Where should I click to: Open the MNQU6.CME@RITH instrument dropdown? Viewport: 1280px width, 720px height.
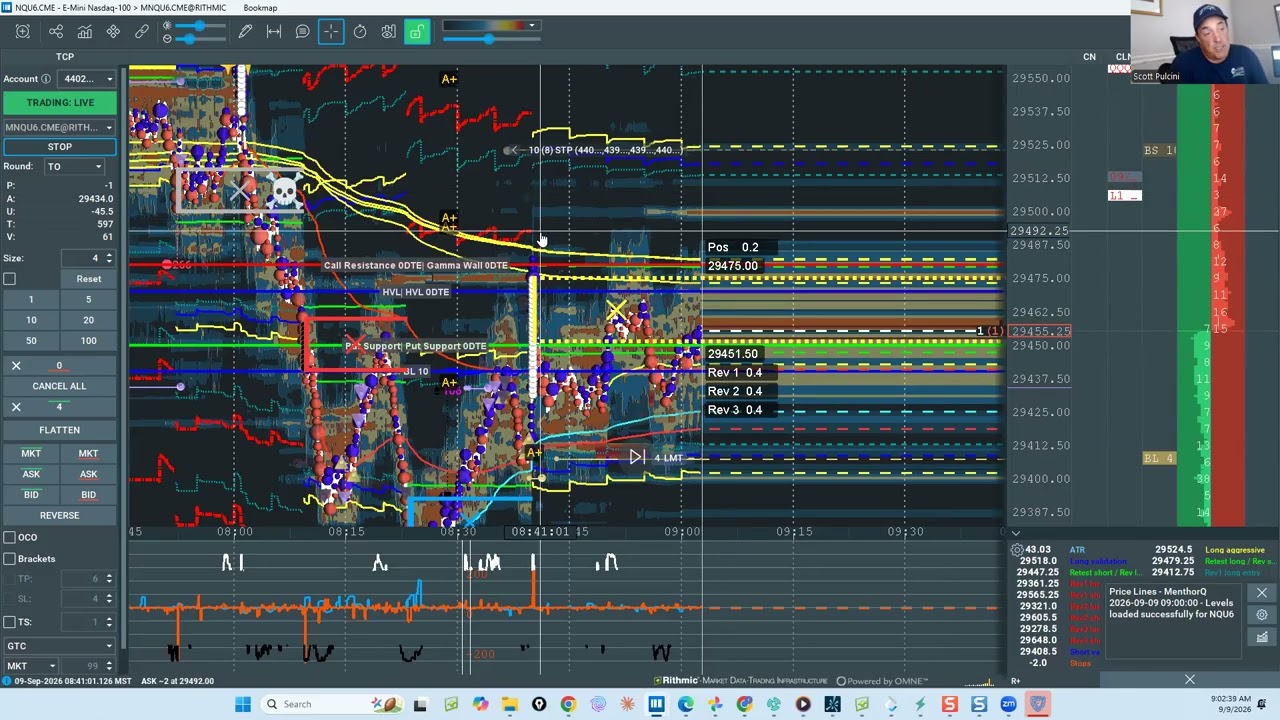coord(60,127)
